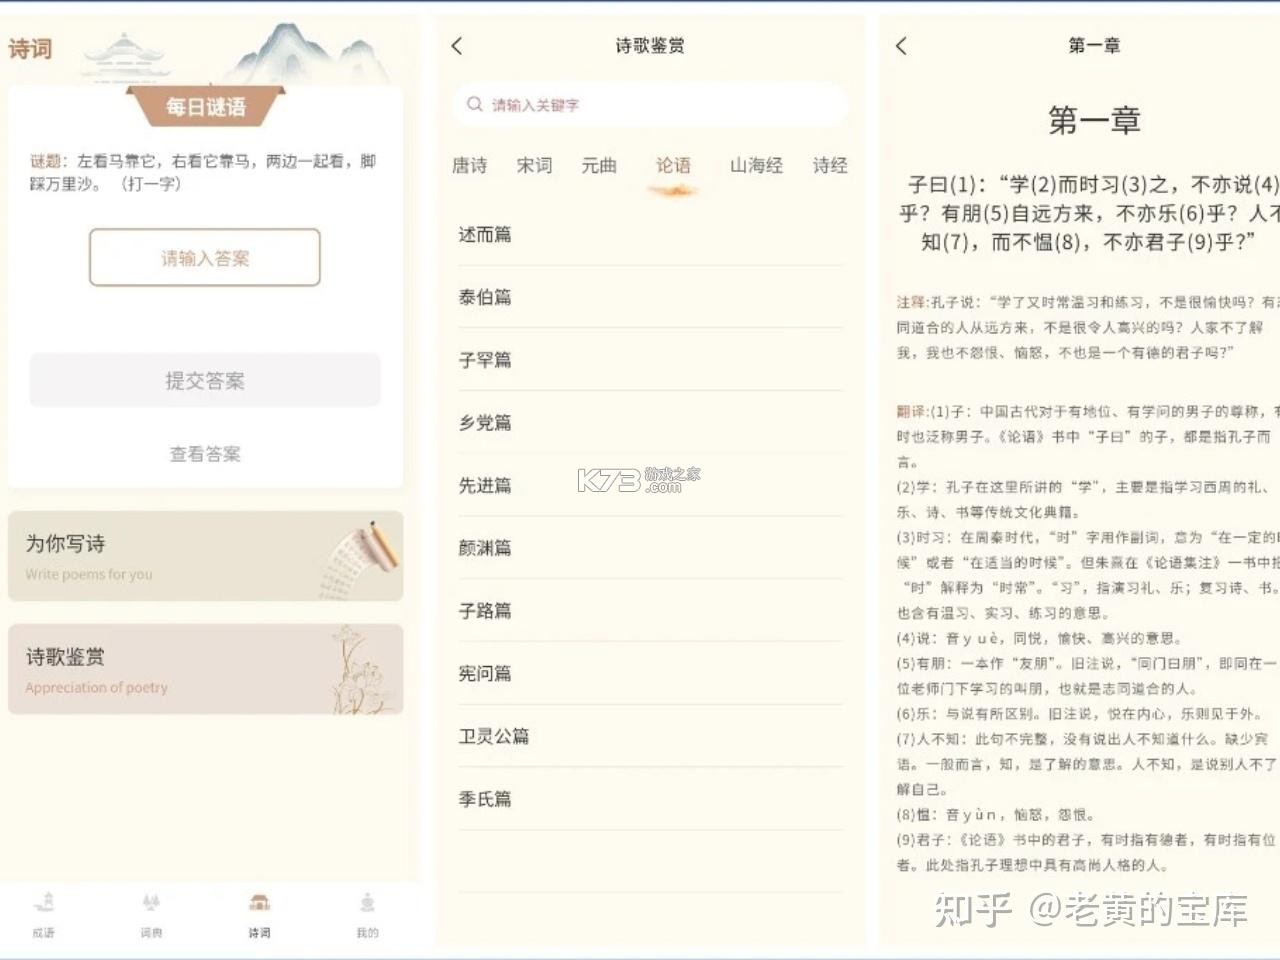The width and height of the screenshot is (1280, 960).
Task: Switch to the 宋词 tab
Action: tap(534, 166)
